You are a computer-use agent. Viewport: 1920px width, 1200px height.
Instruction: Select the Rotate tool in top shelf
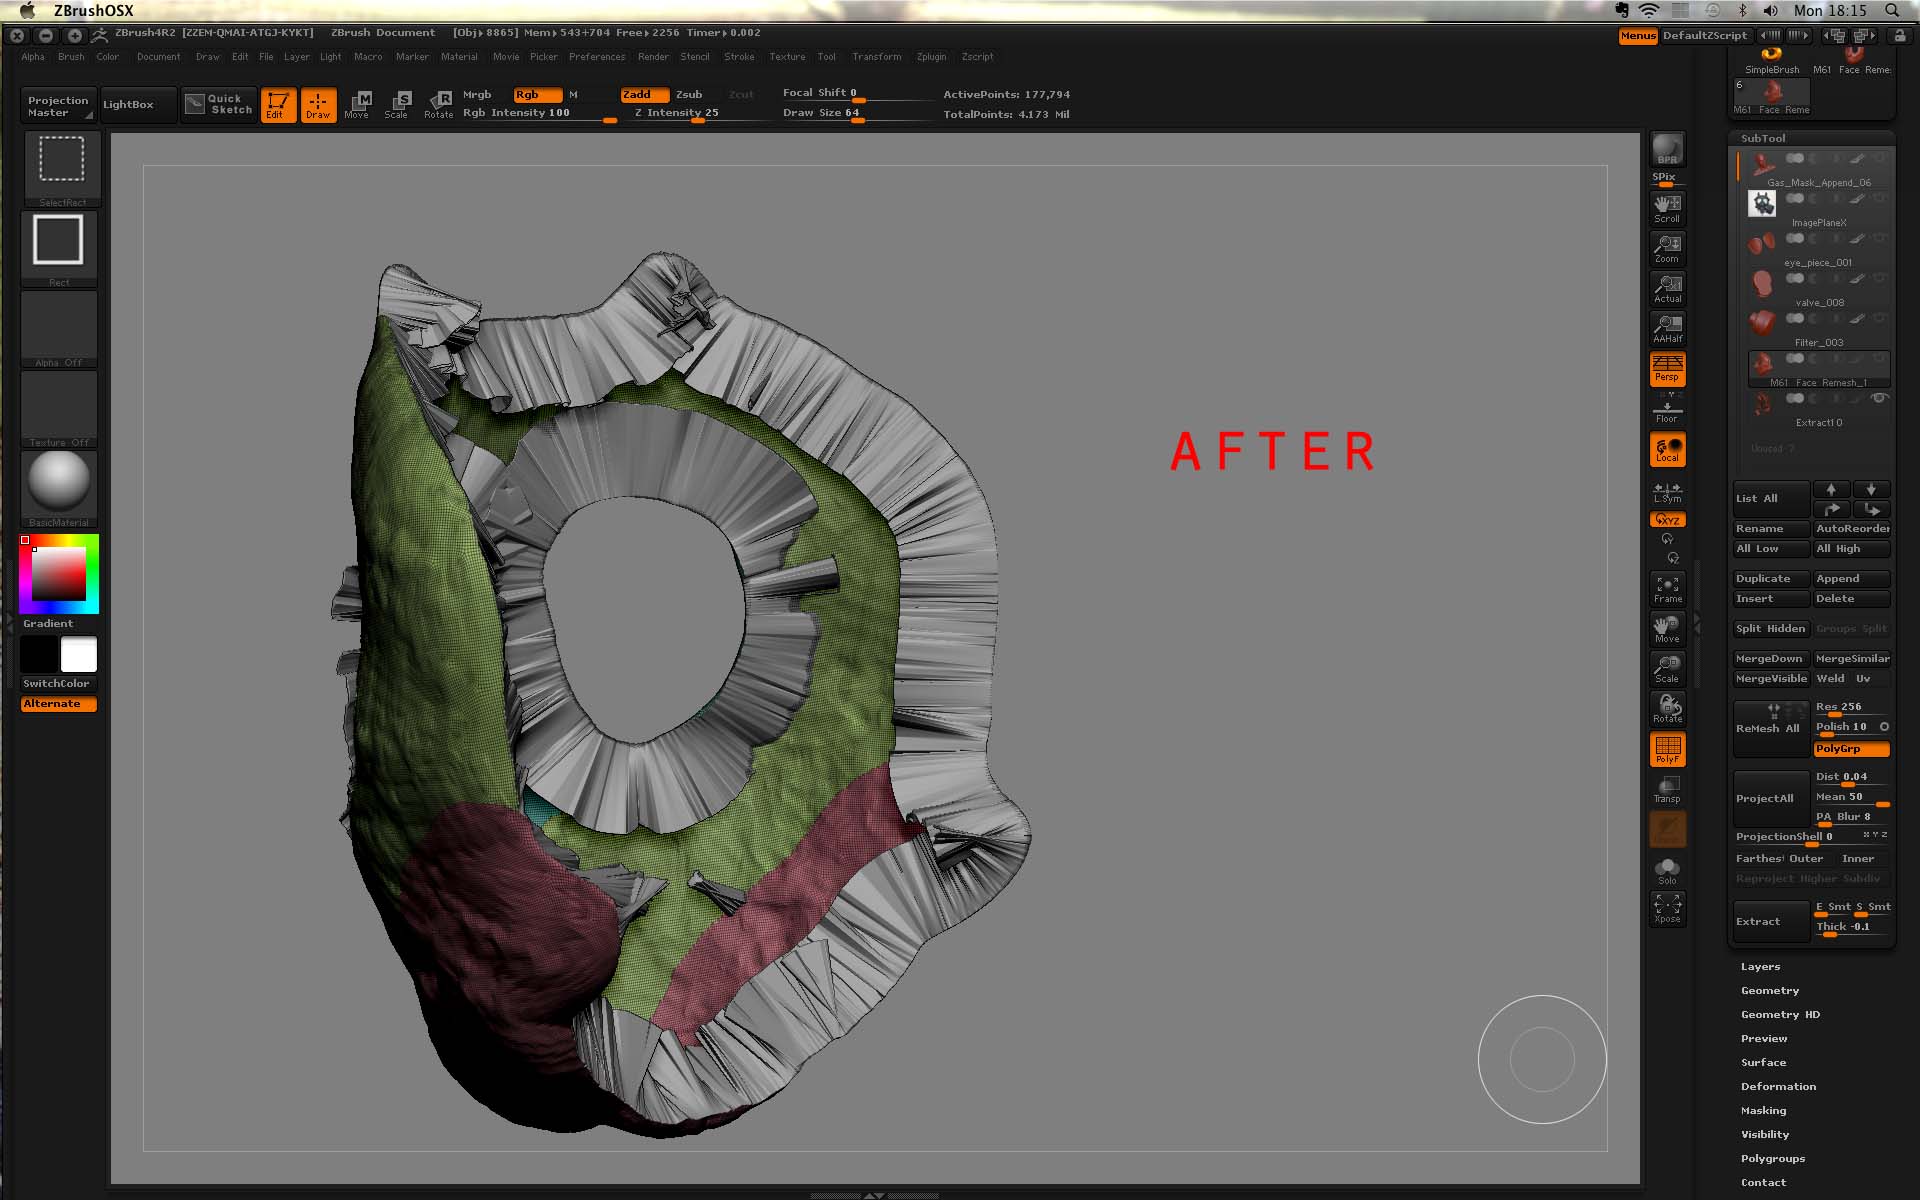tap(438, 104)
